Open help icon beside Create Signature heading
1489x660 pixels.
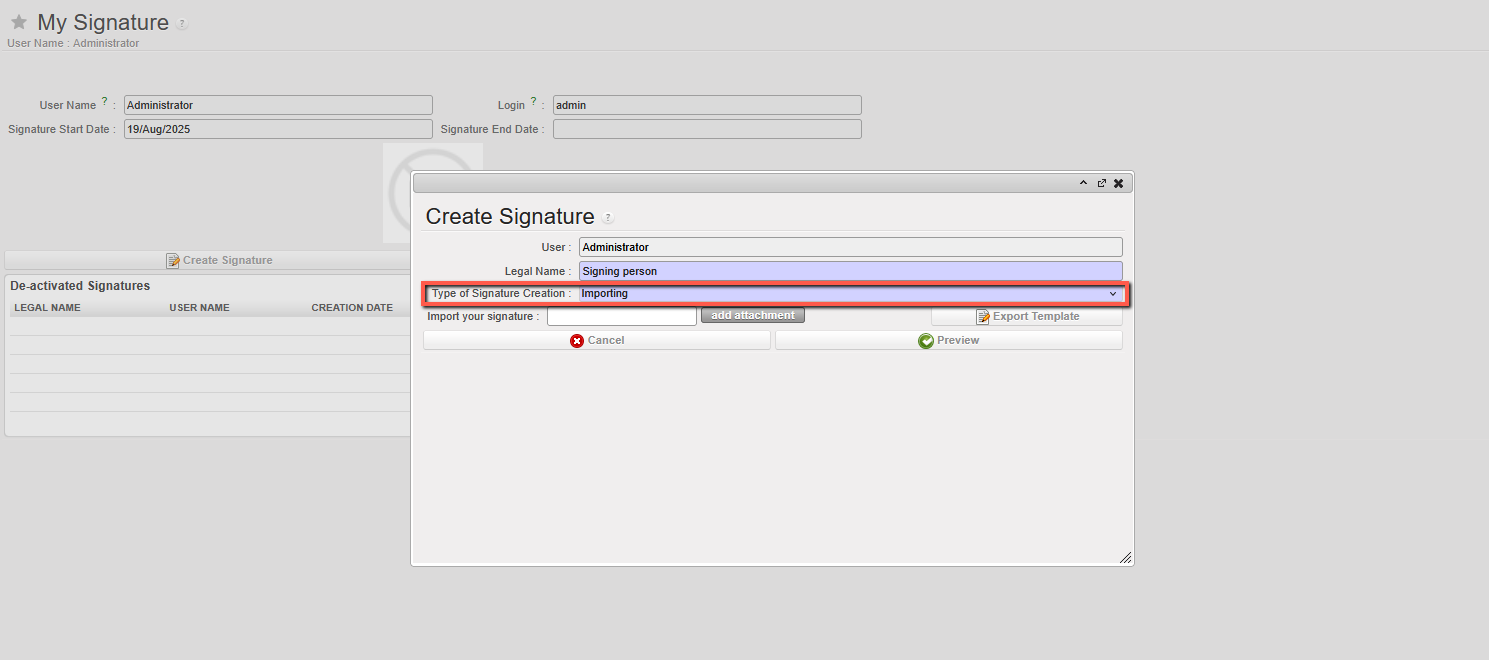(x=608, y=217)
